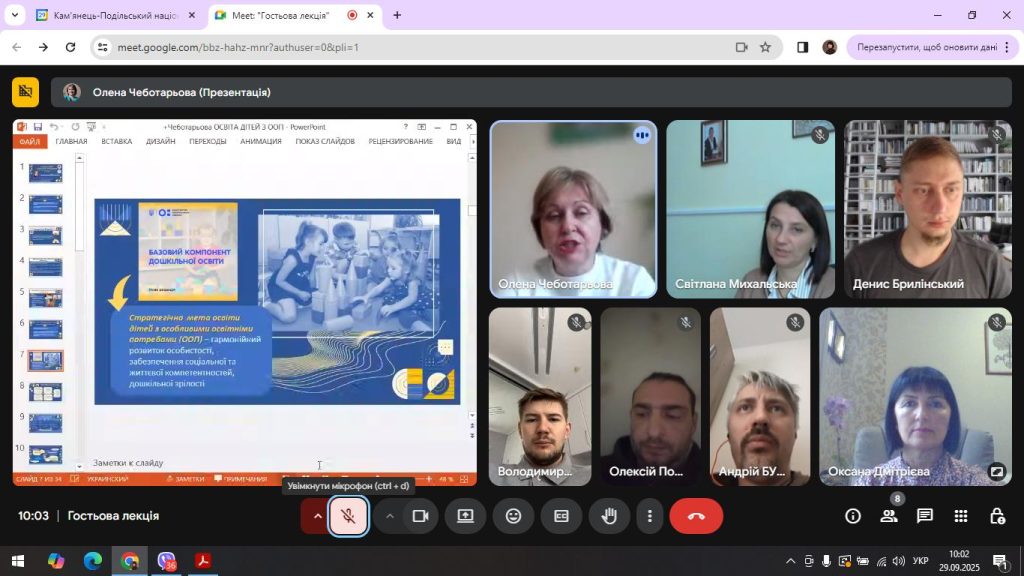Raise your hand in the meeting

609,516
